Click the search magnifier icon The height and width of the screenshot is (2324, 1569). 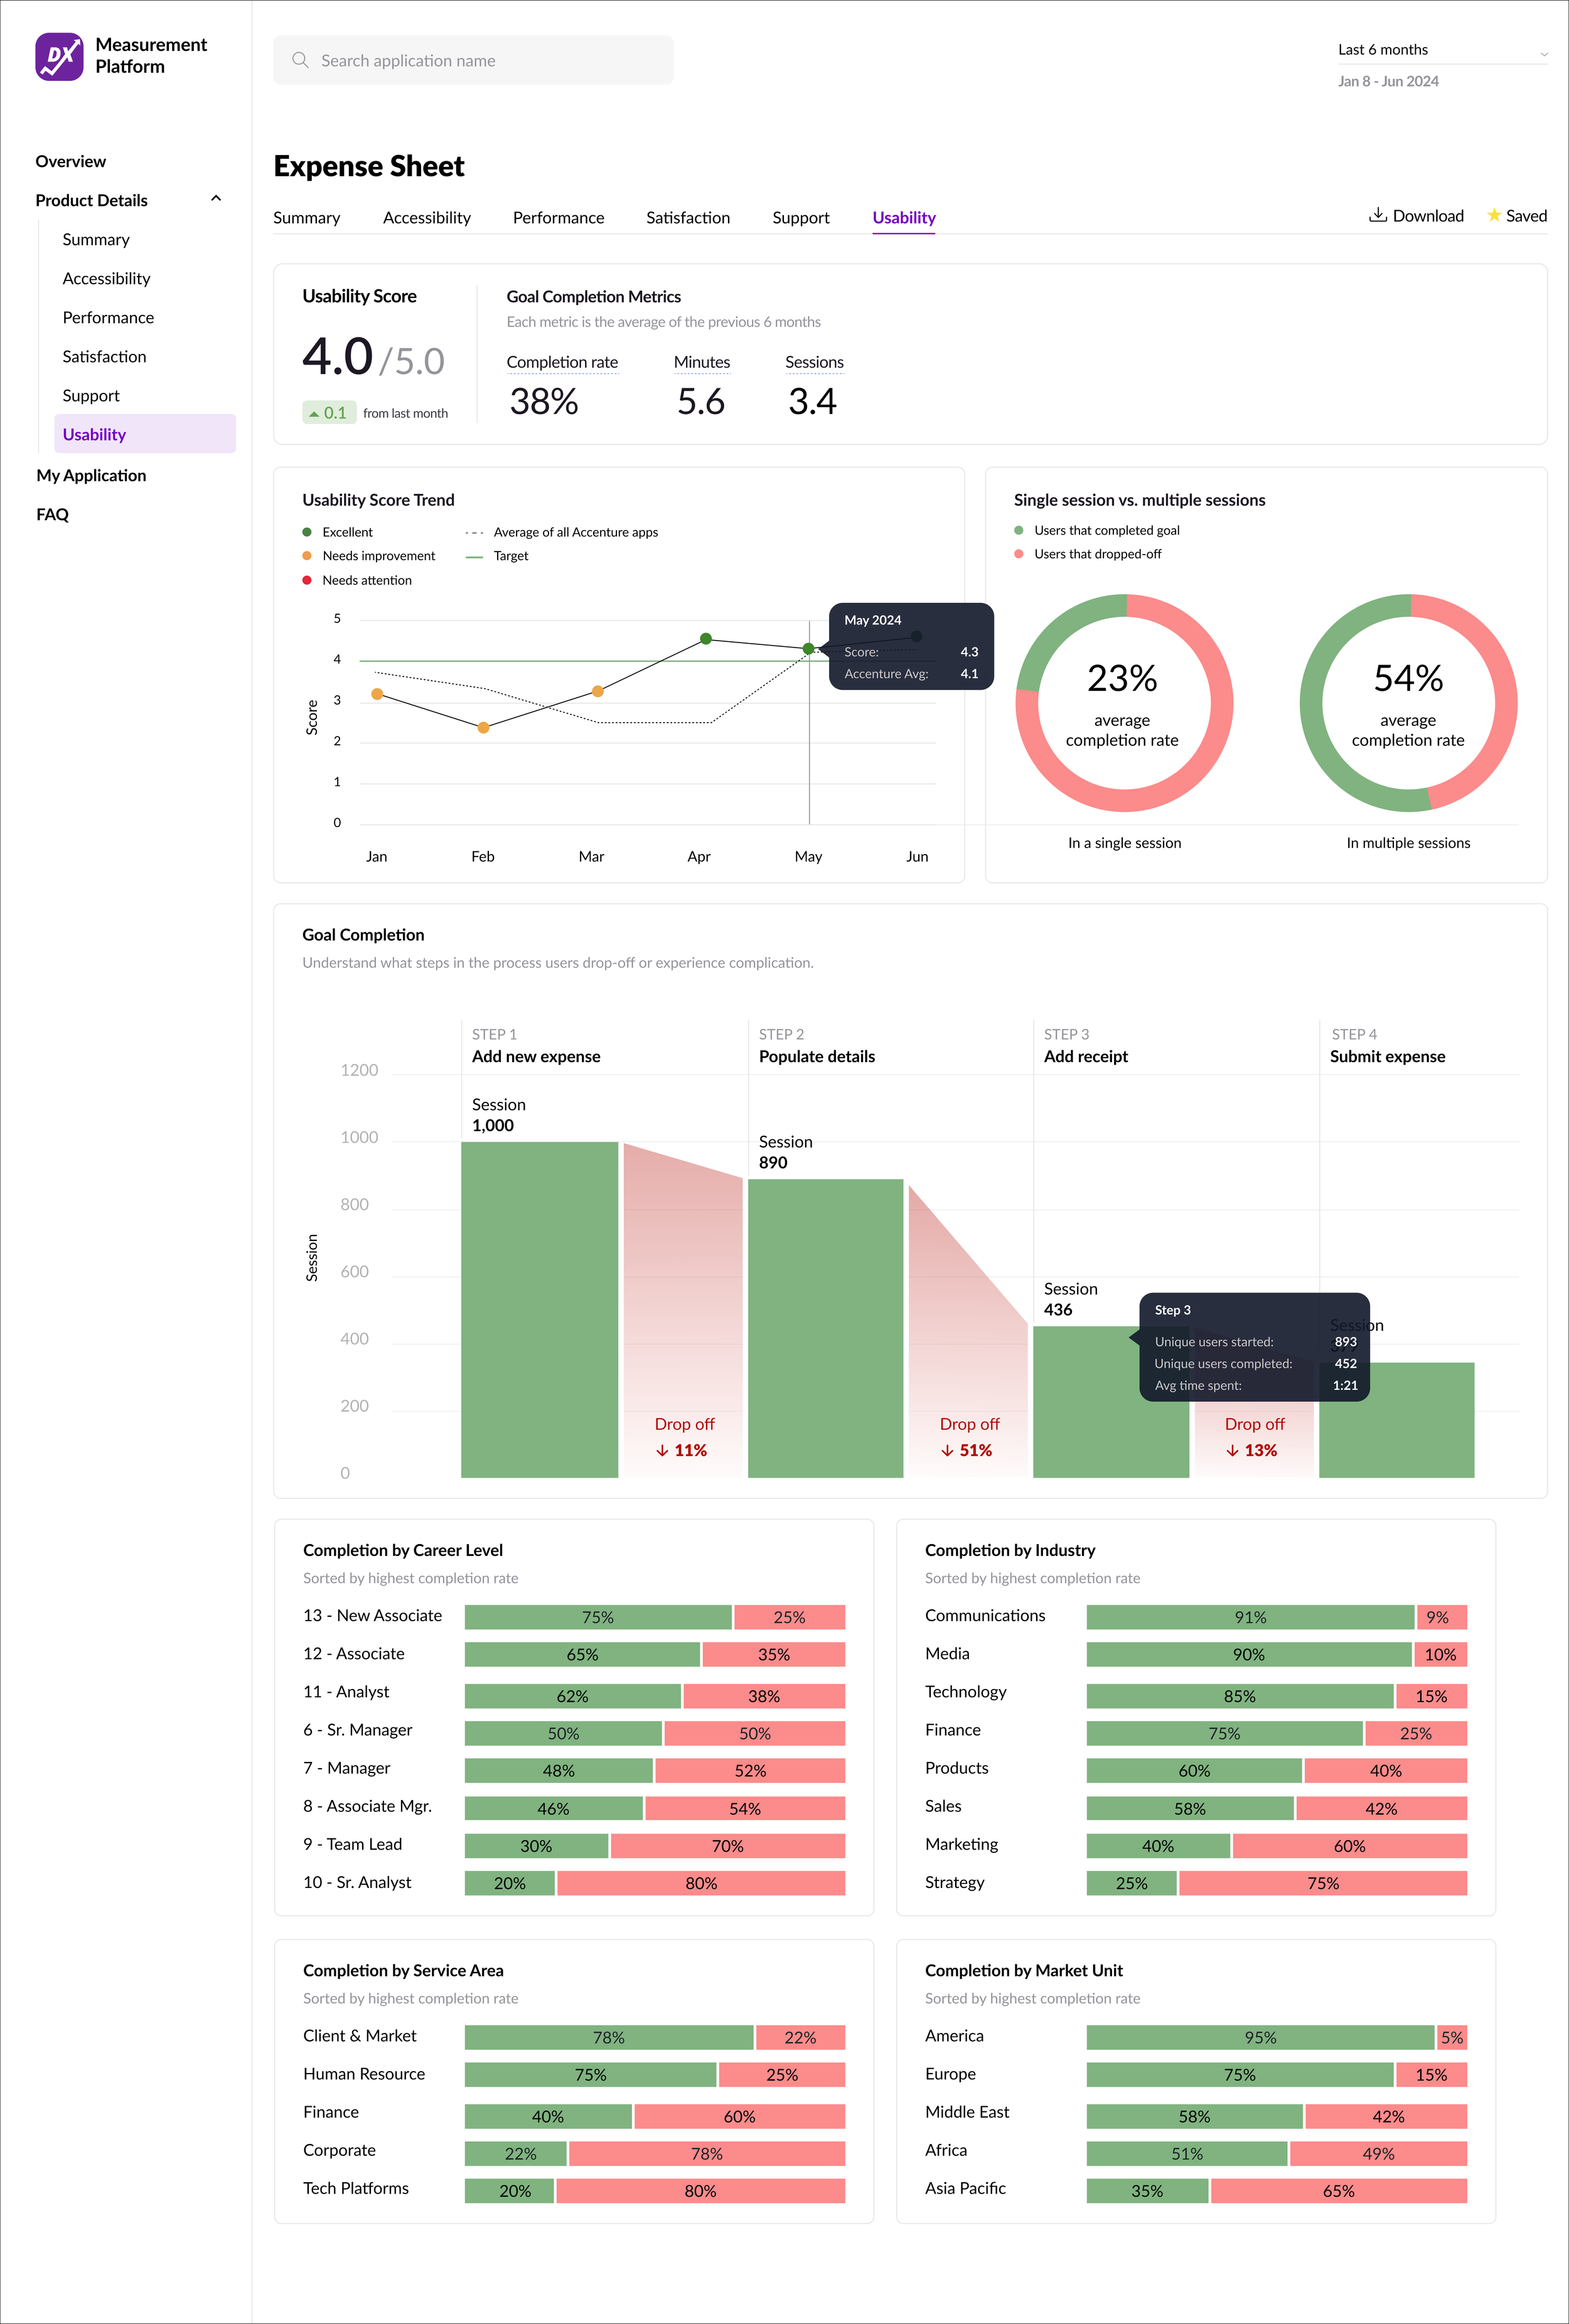point(300,60)
